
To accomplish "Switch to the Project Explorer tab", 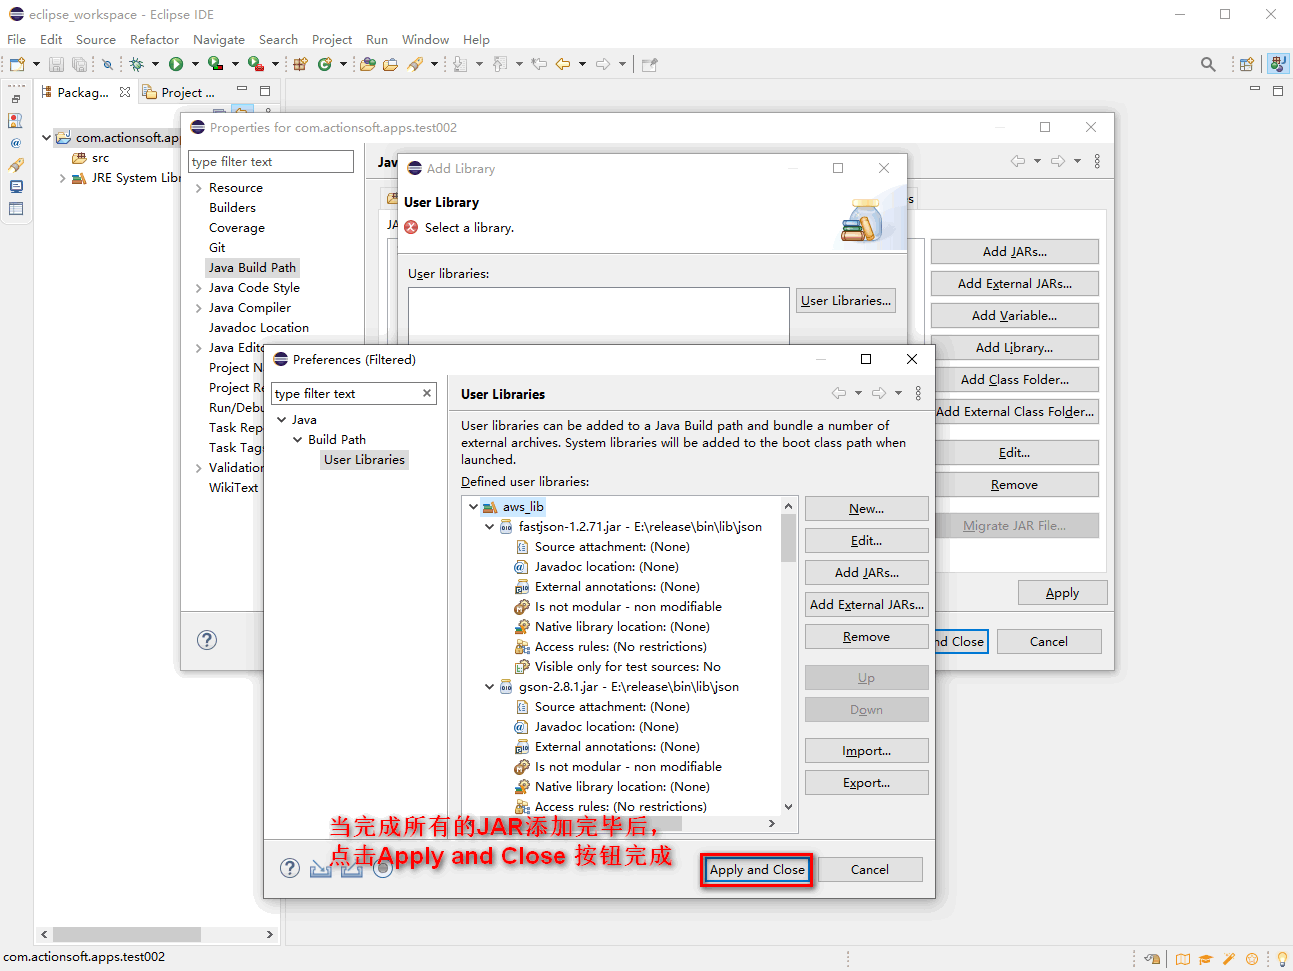I will click(x=181, y=92).
